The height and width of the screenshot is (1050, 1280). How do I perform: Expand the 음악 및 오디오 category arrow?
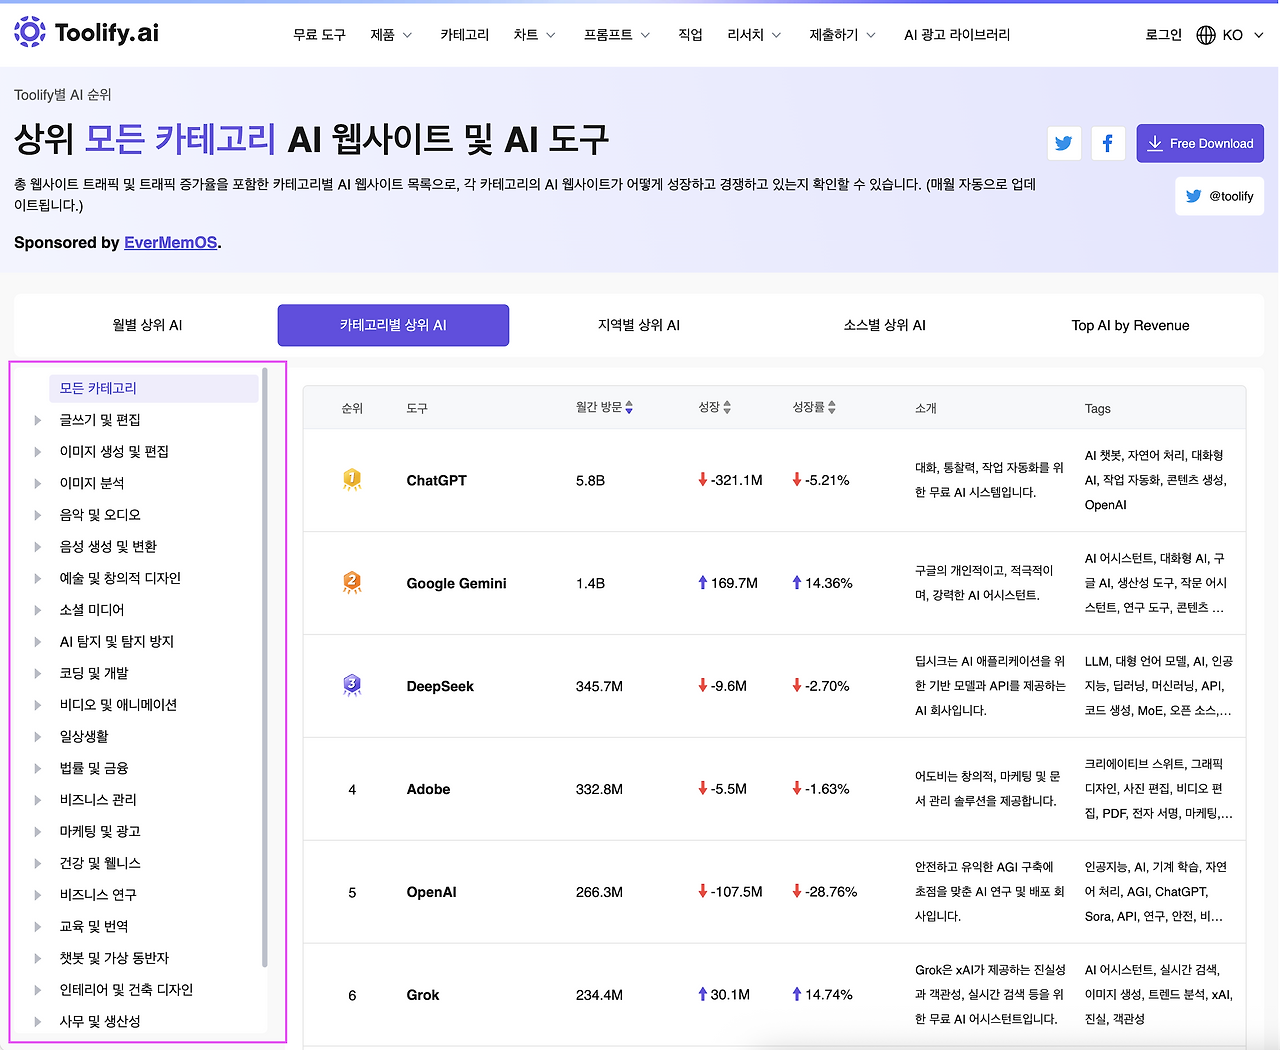[x=38, y=515]
